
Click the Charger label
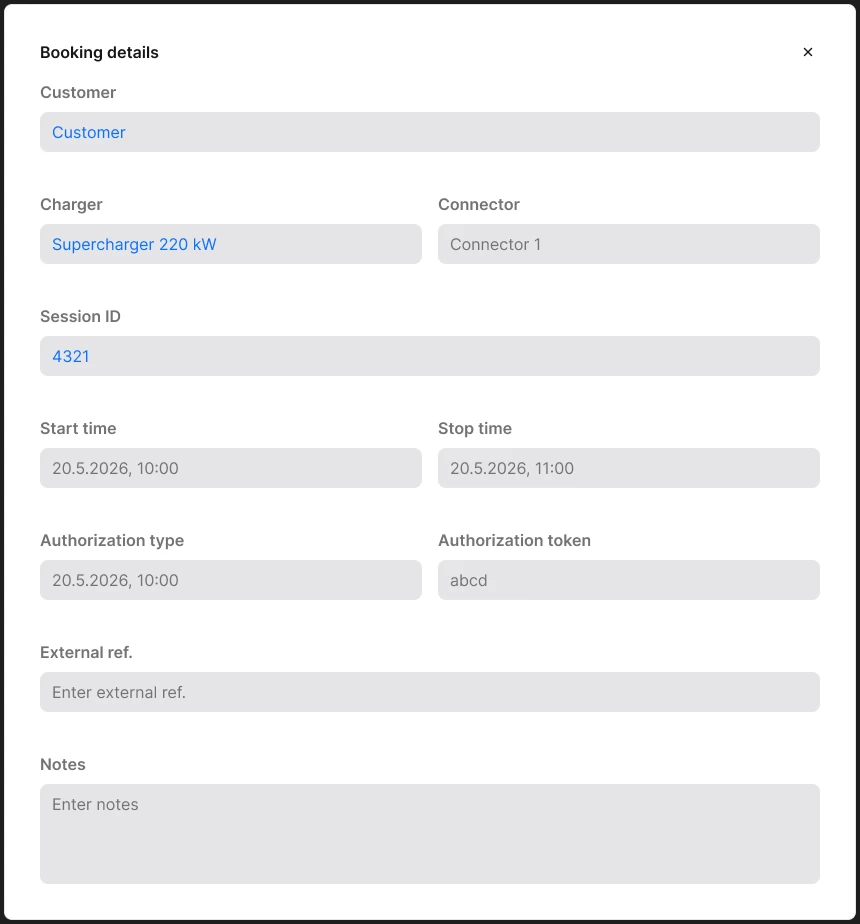[71, 204]
